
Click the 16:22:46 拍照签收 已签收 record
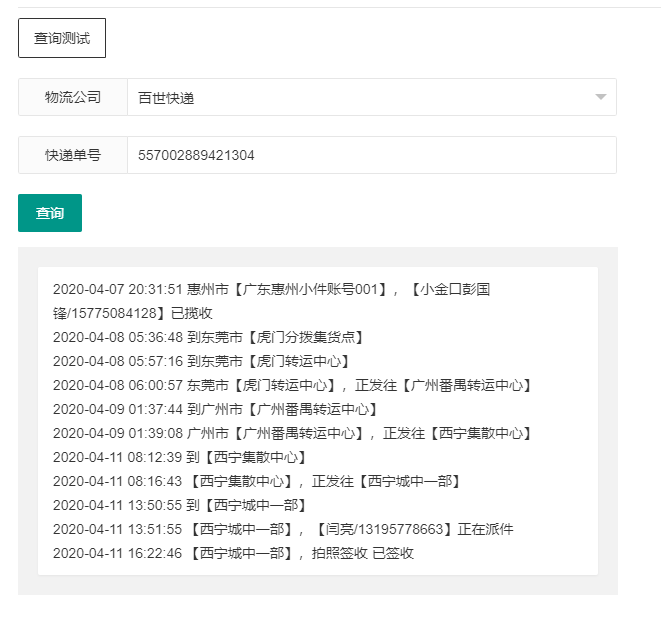pyautogui.click(x=234, y=554)
